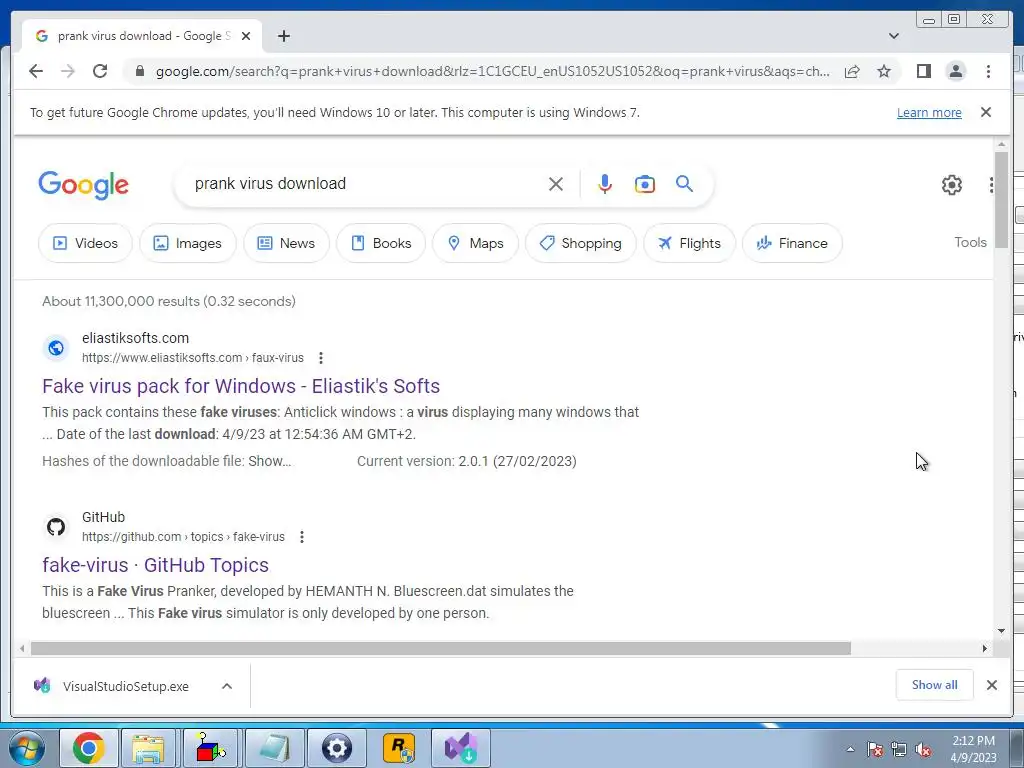Open the gear settings taskbar app
Screen dimensions: 1024x768
(x=337, y=748)
